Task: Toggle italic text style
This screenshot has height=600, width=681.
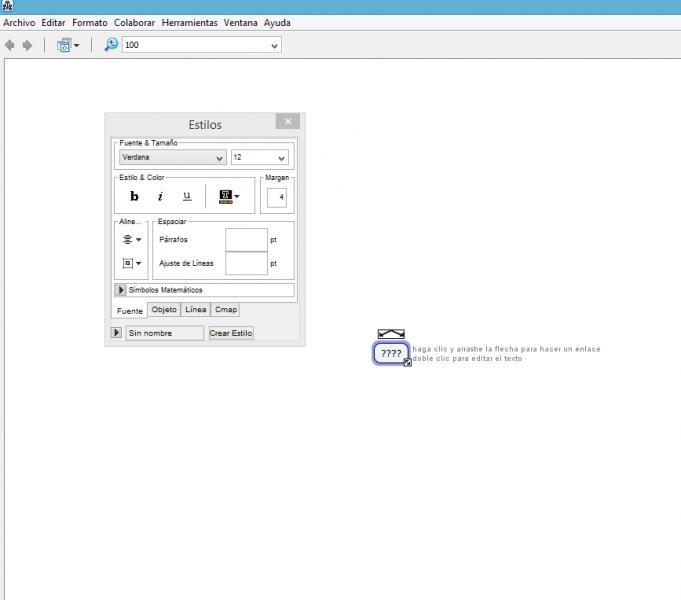Action: [x=160, y=196]
